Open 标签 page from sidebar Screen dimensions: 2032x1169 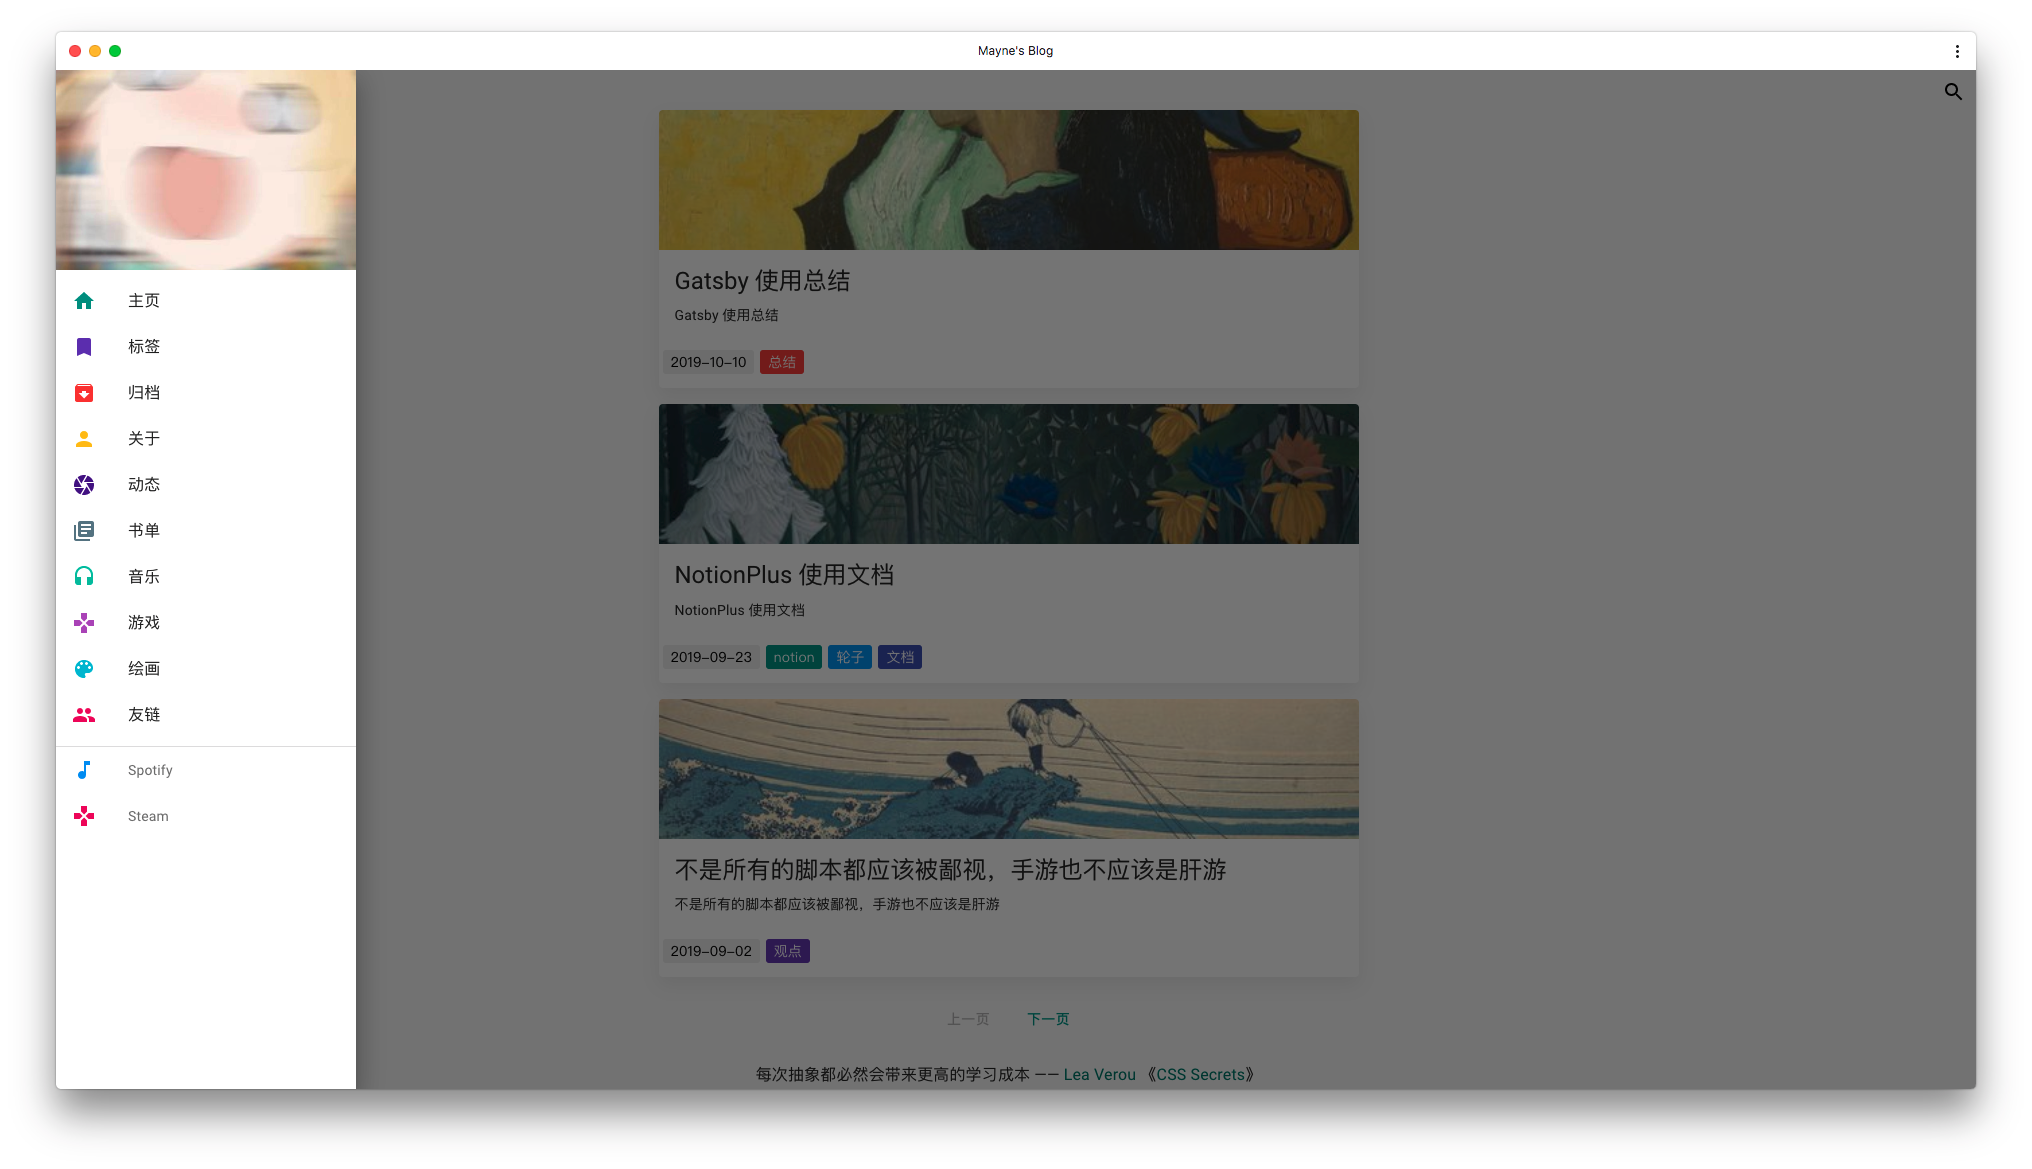206,347
